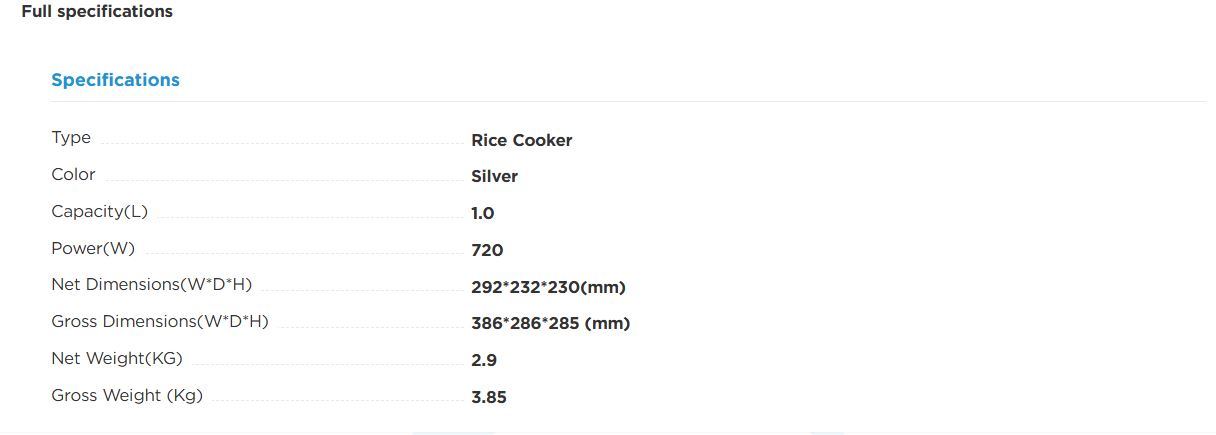Click the Full specifications heading

[x=97, y=12]
